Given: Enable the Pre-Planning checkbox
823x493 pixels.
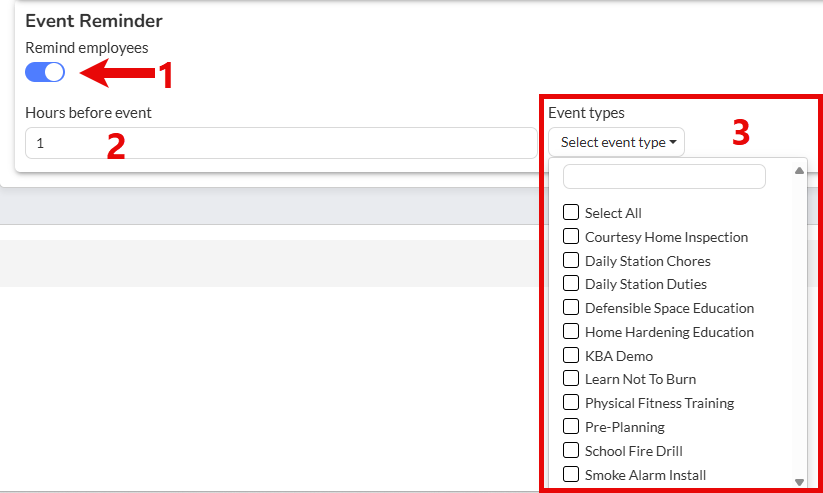Looking at the screenshot, I should (571, 426).
